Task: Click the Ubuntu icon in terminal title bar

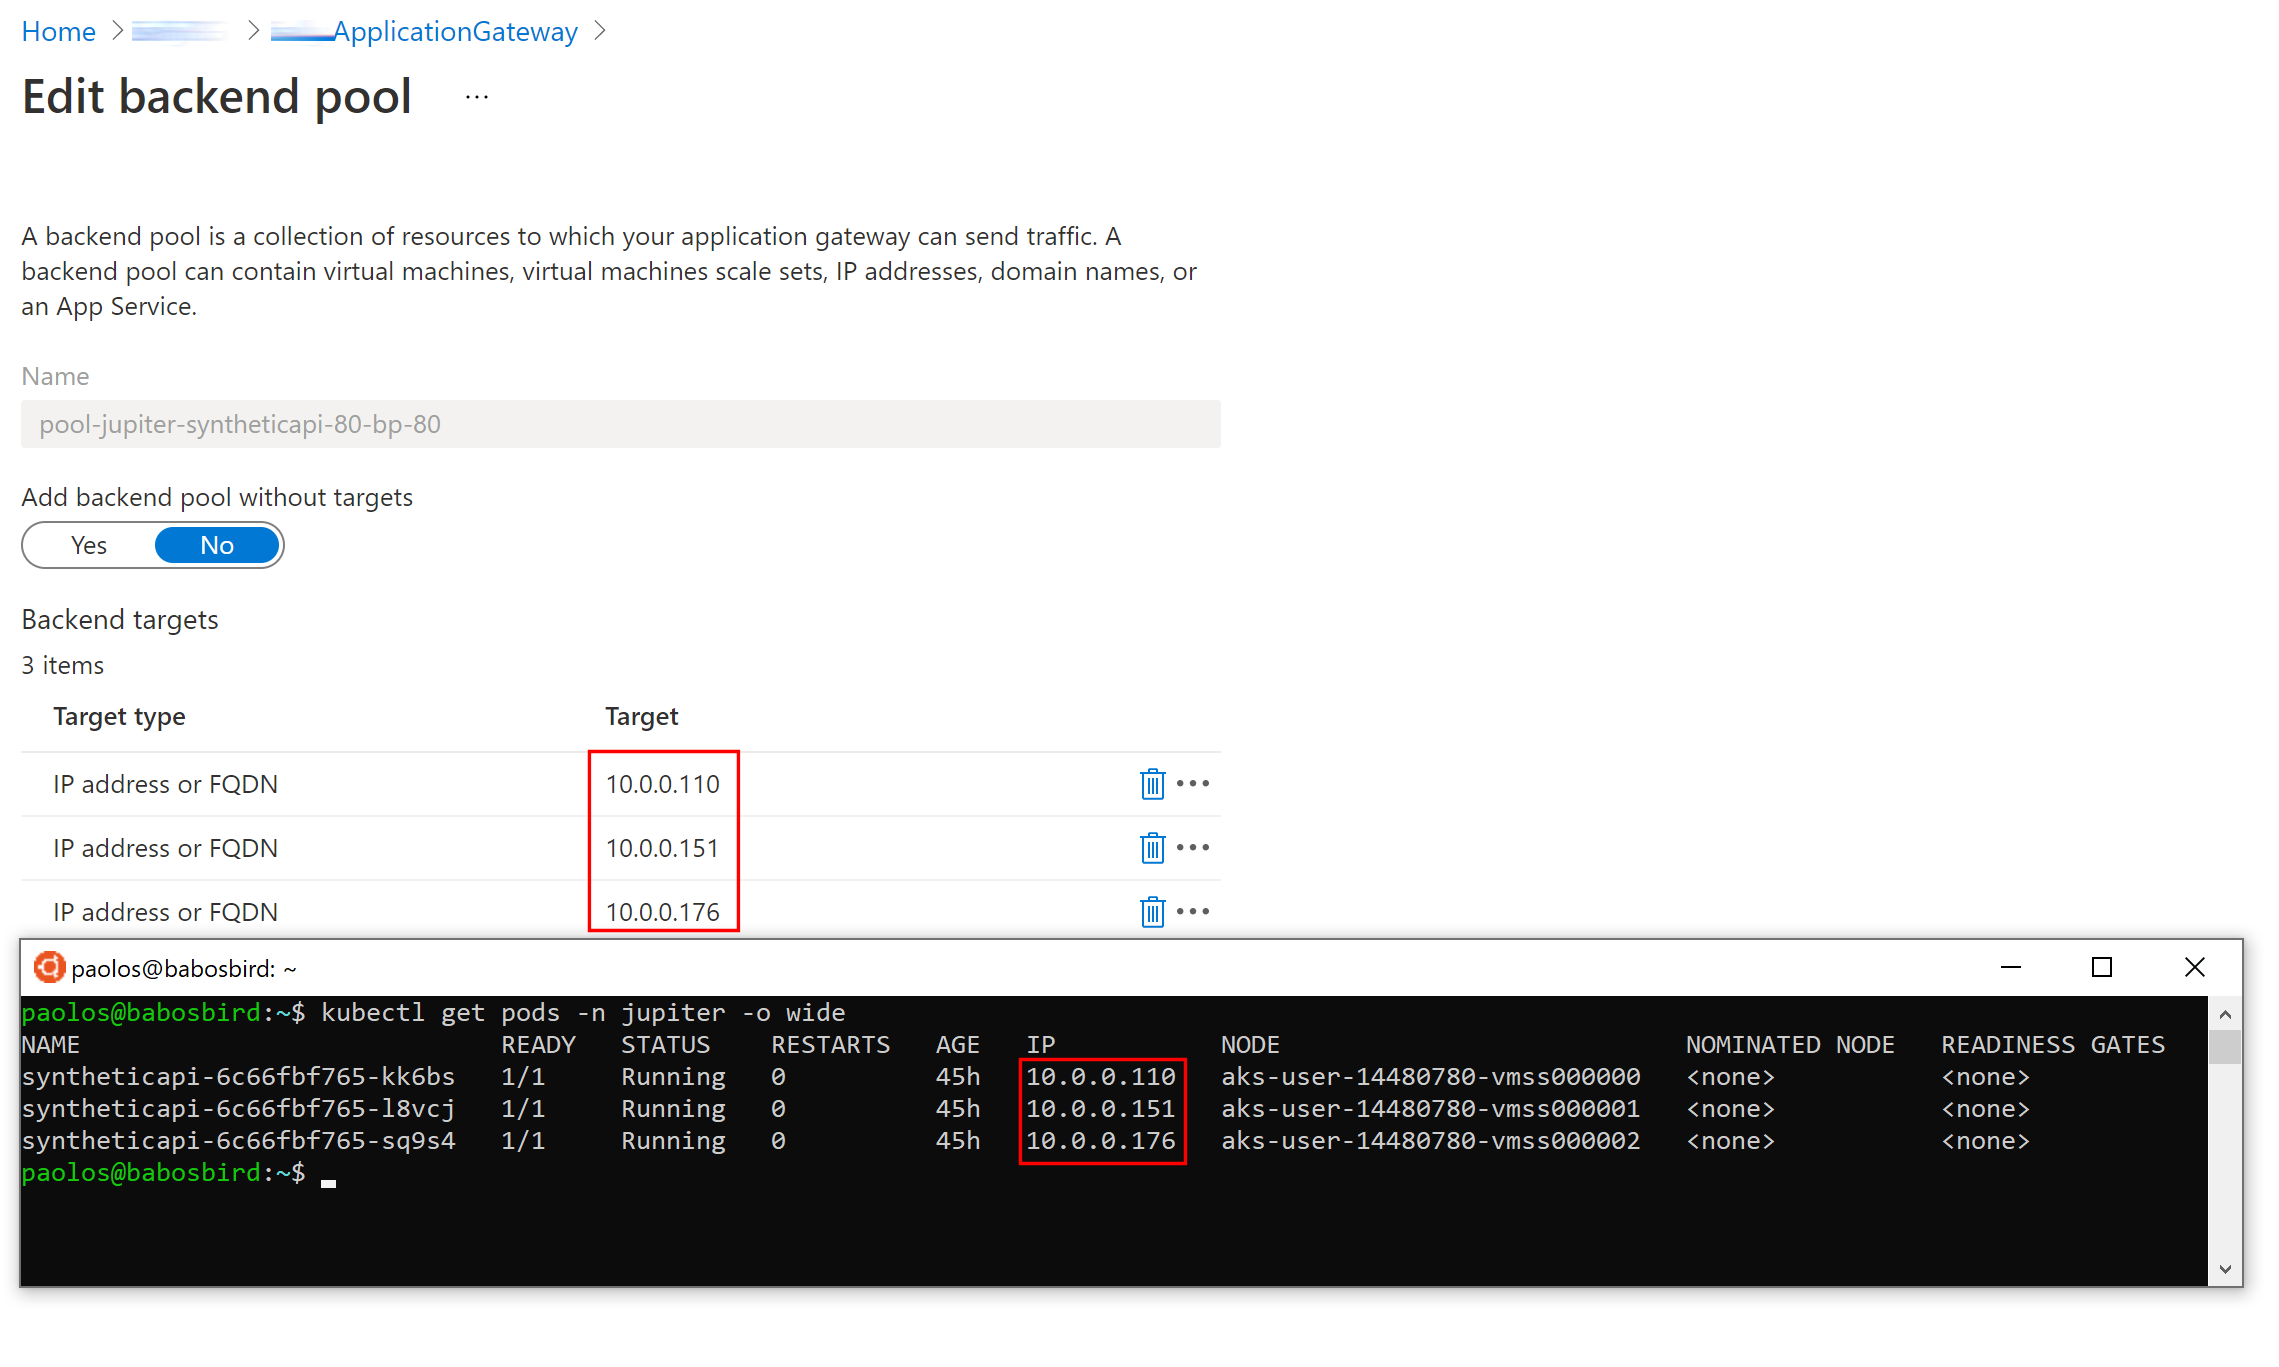Action: 49,967
